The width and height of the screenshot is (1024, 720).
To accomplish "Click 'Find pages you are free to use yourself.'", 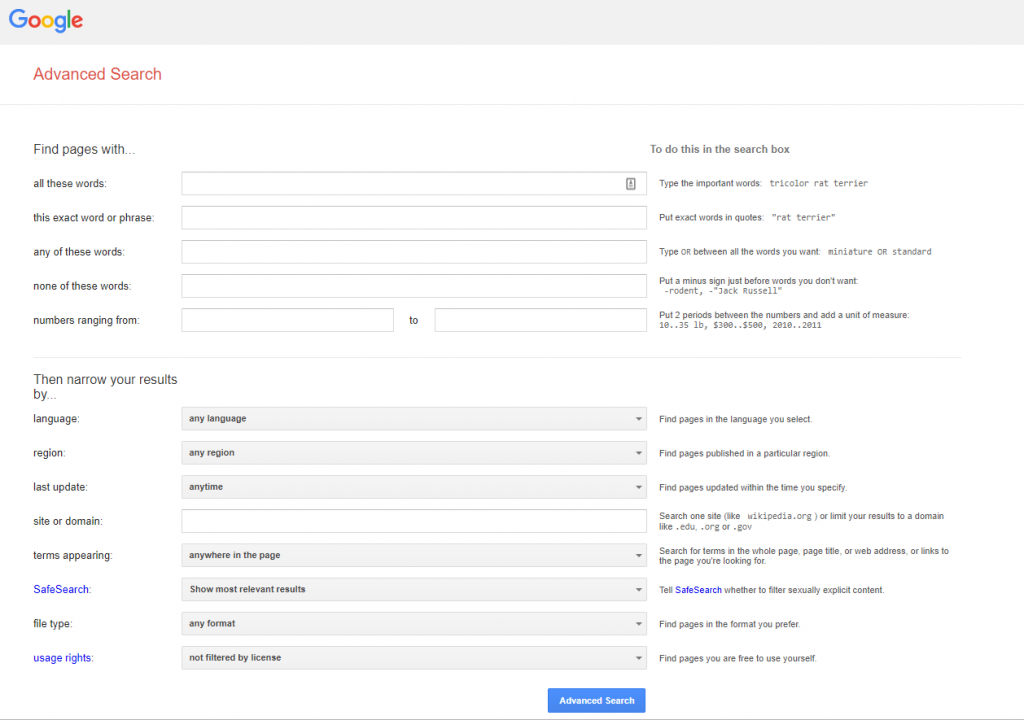I will click(x=738, y=659).
